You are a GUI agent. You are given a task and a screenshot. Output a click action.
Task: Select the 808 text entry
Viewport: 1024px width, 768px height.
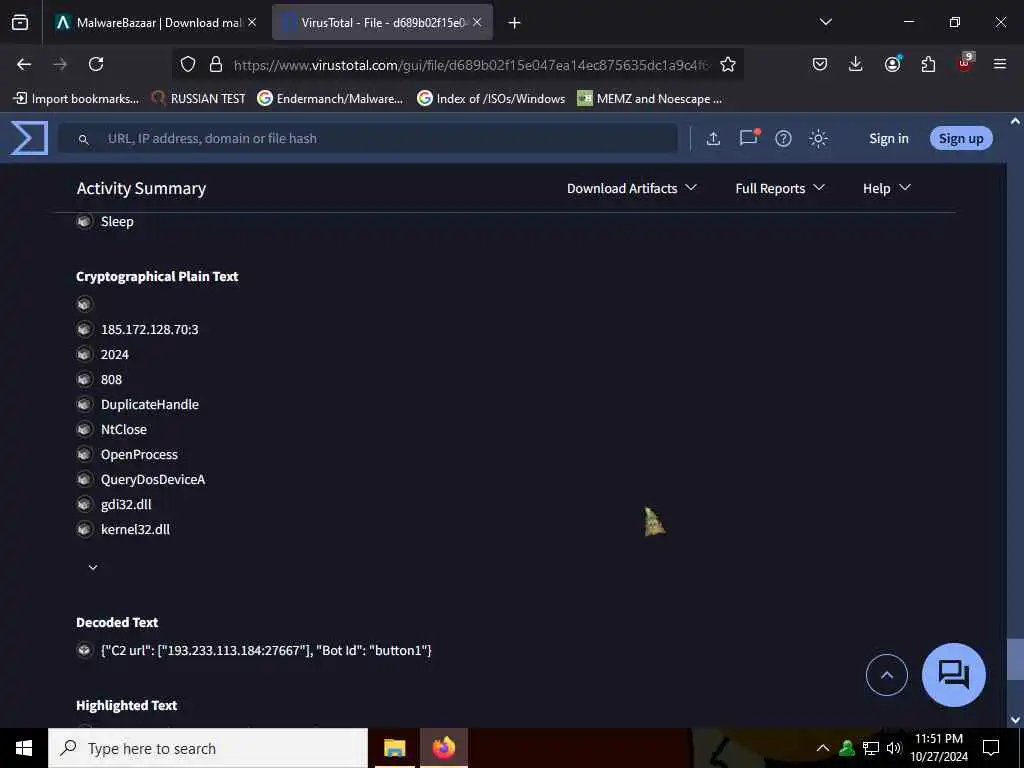click(x=111, y=379)
